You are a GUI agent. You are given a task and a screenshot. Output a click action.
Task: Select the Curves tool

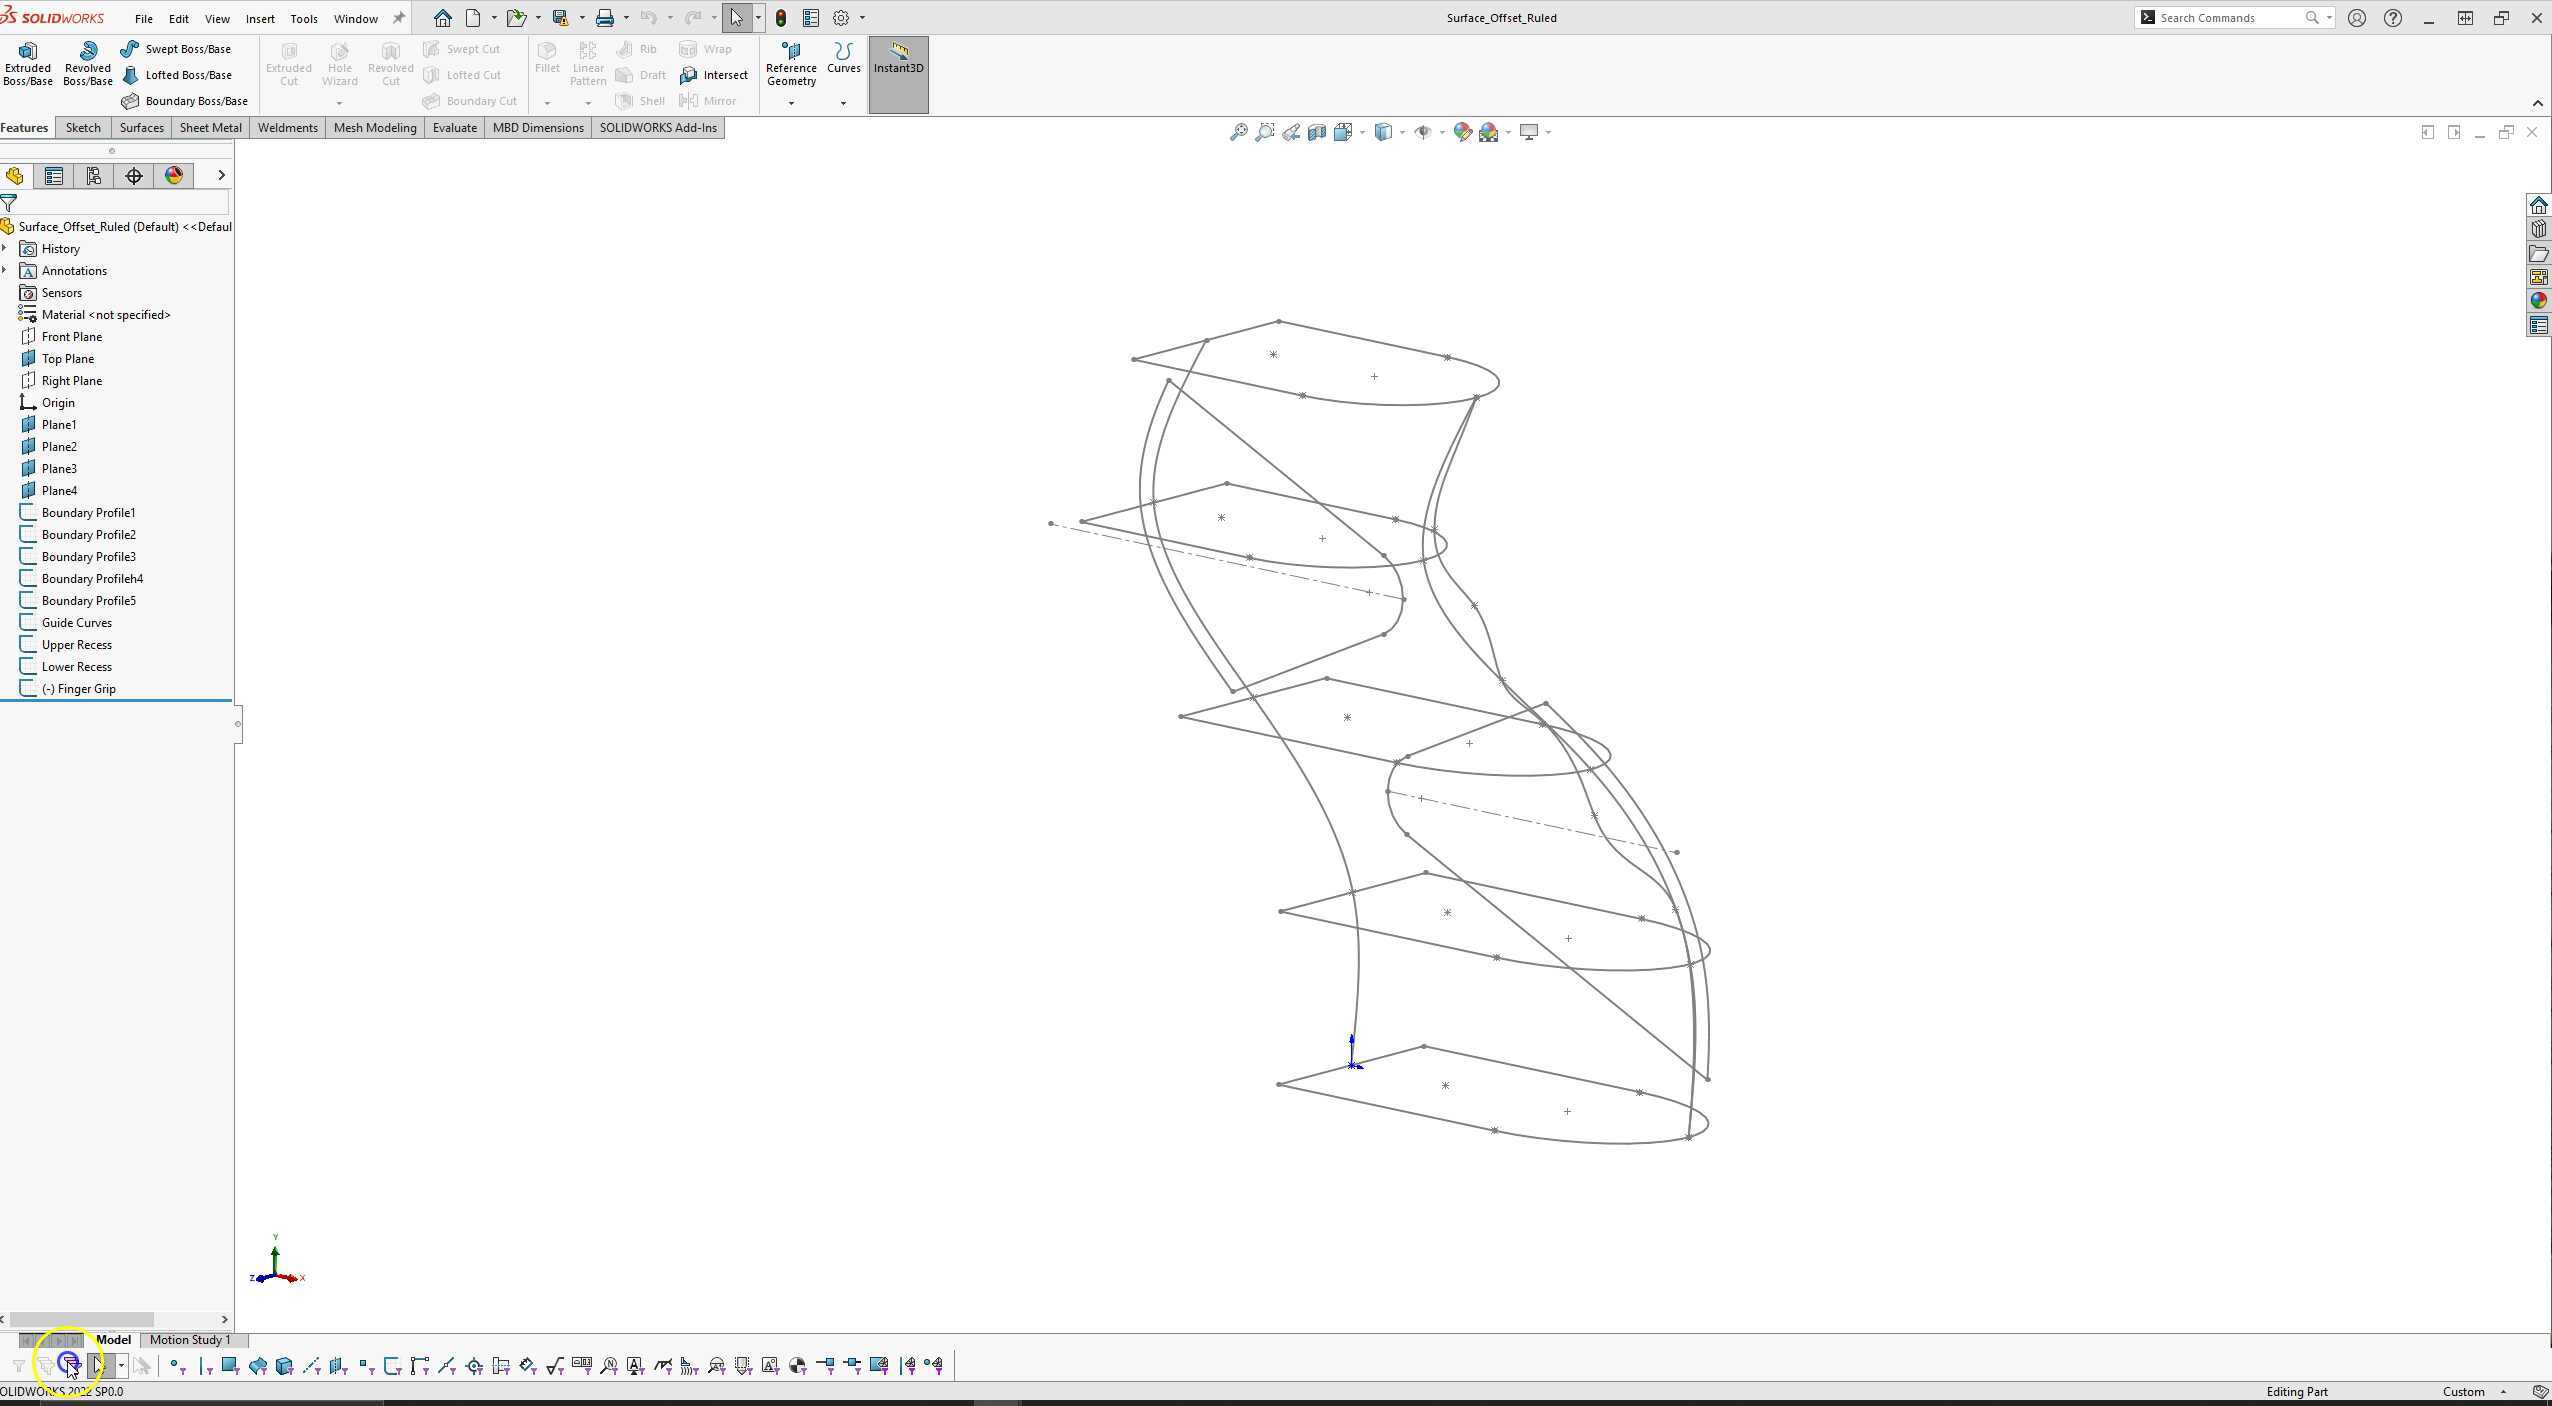pos(842,62)
